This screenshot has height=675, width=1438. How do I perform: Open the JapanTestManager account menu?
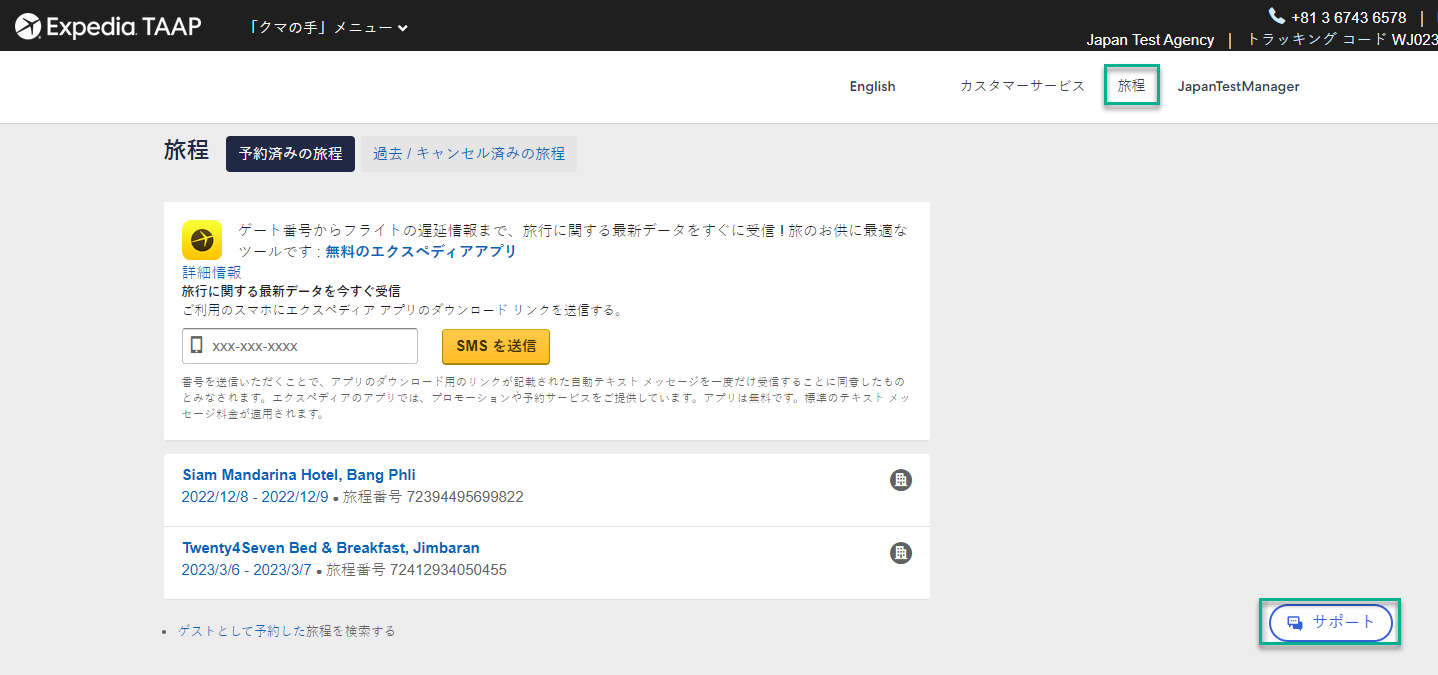tap(1238, 86)
